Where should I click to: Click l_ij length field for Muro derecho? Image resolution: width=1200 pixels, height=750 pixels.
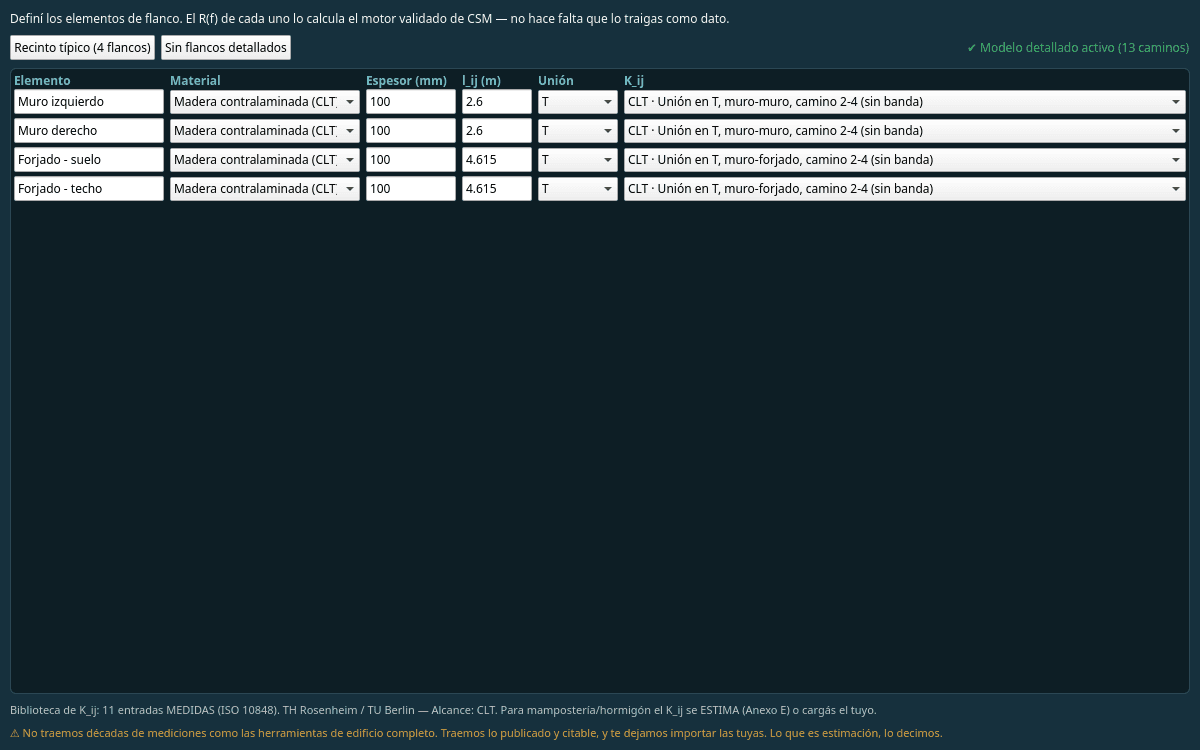point(497,130)
